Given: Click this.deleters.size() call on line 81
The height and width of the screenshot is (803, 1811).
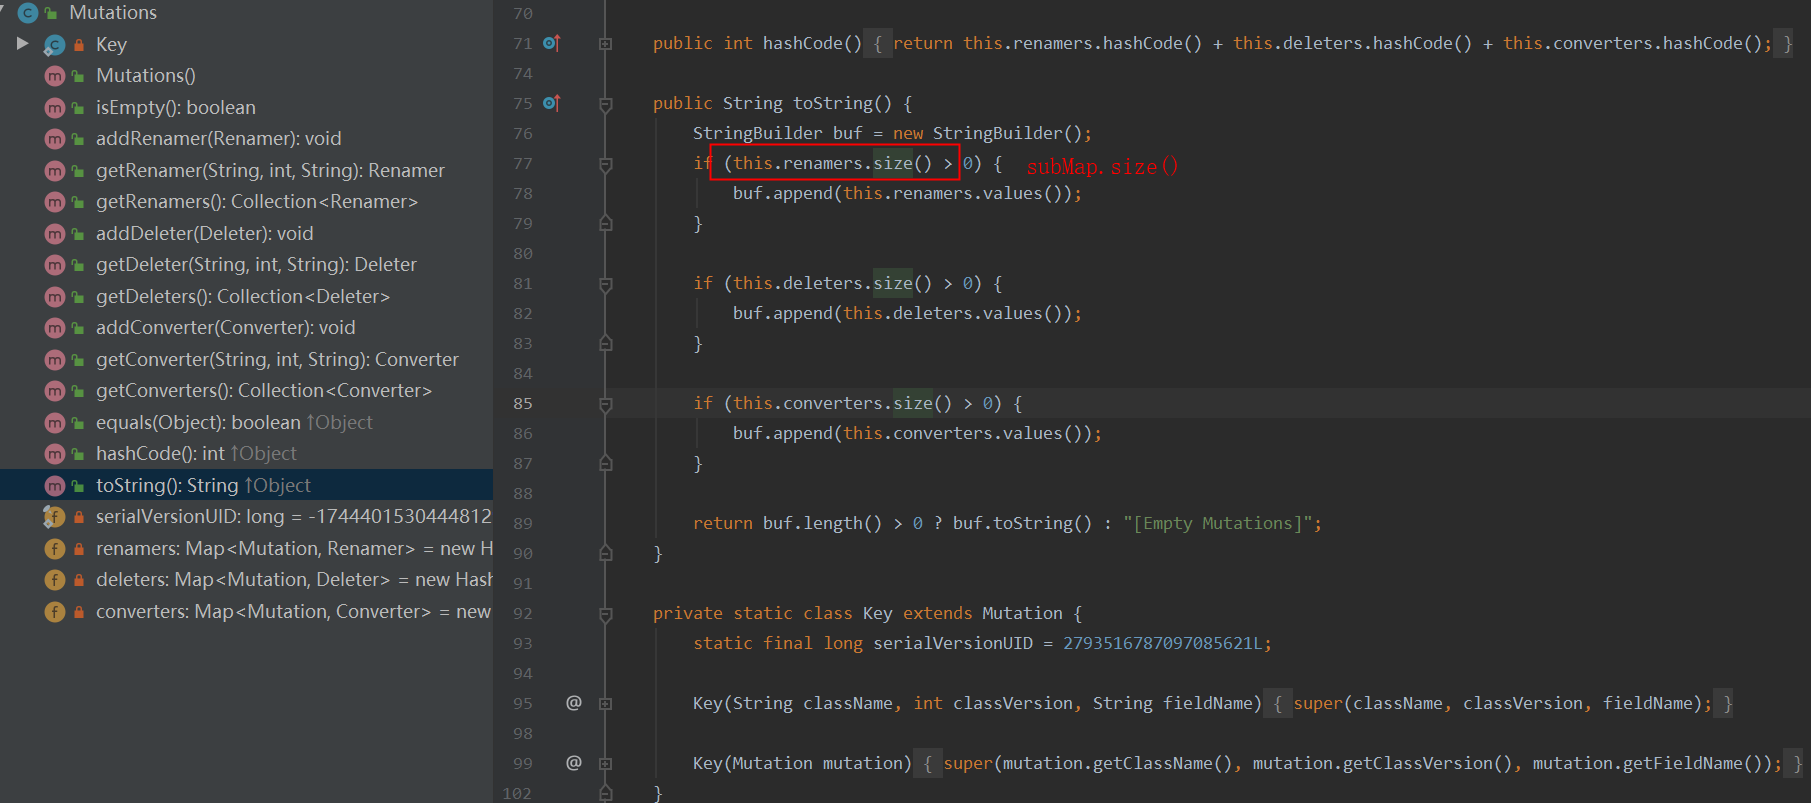Looking at the screenshot, I should click(x=832, y=284).
